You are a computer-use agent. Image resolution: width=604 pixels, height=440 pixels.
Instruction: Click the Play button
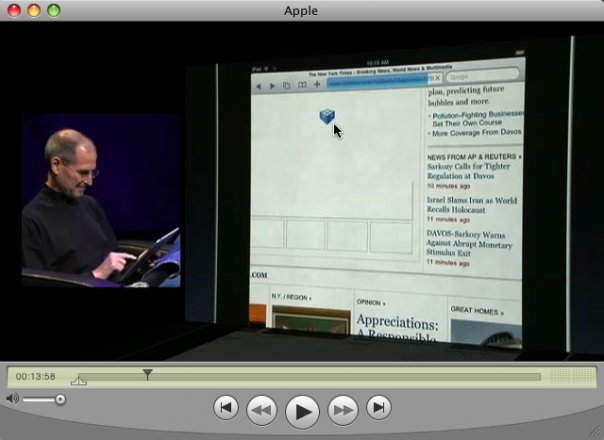click(x=302, y=412)
